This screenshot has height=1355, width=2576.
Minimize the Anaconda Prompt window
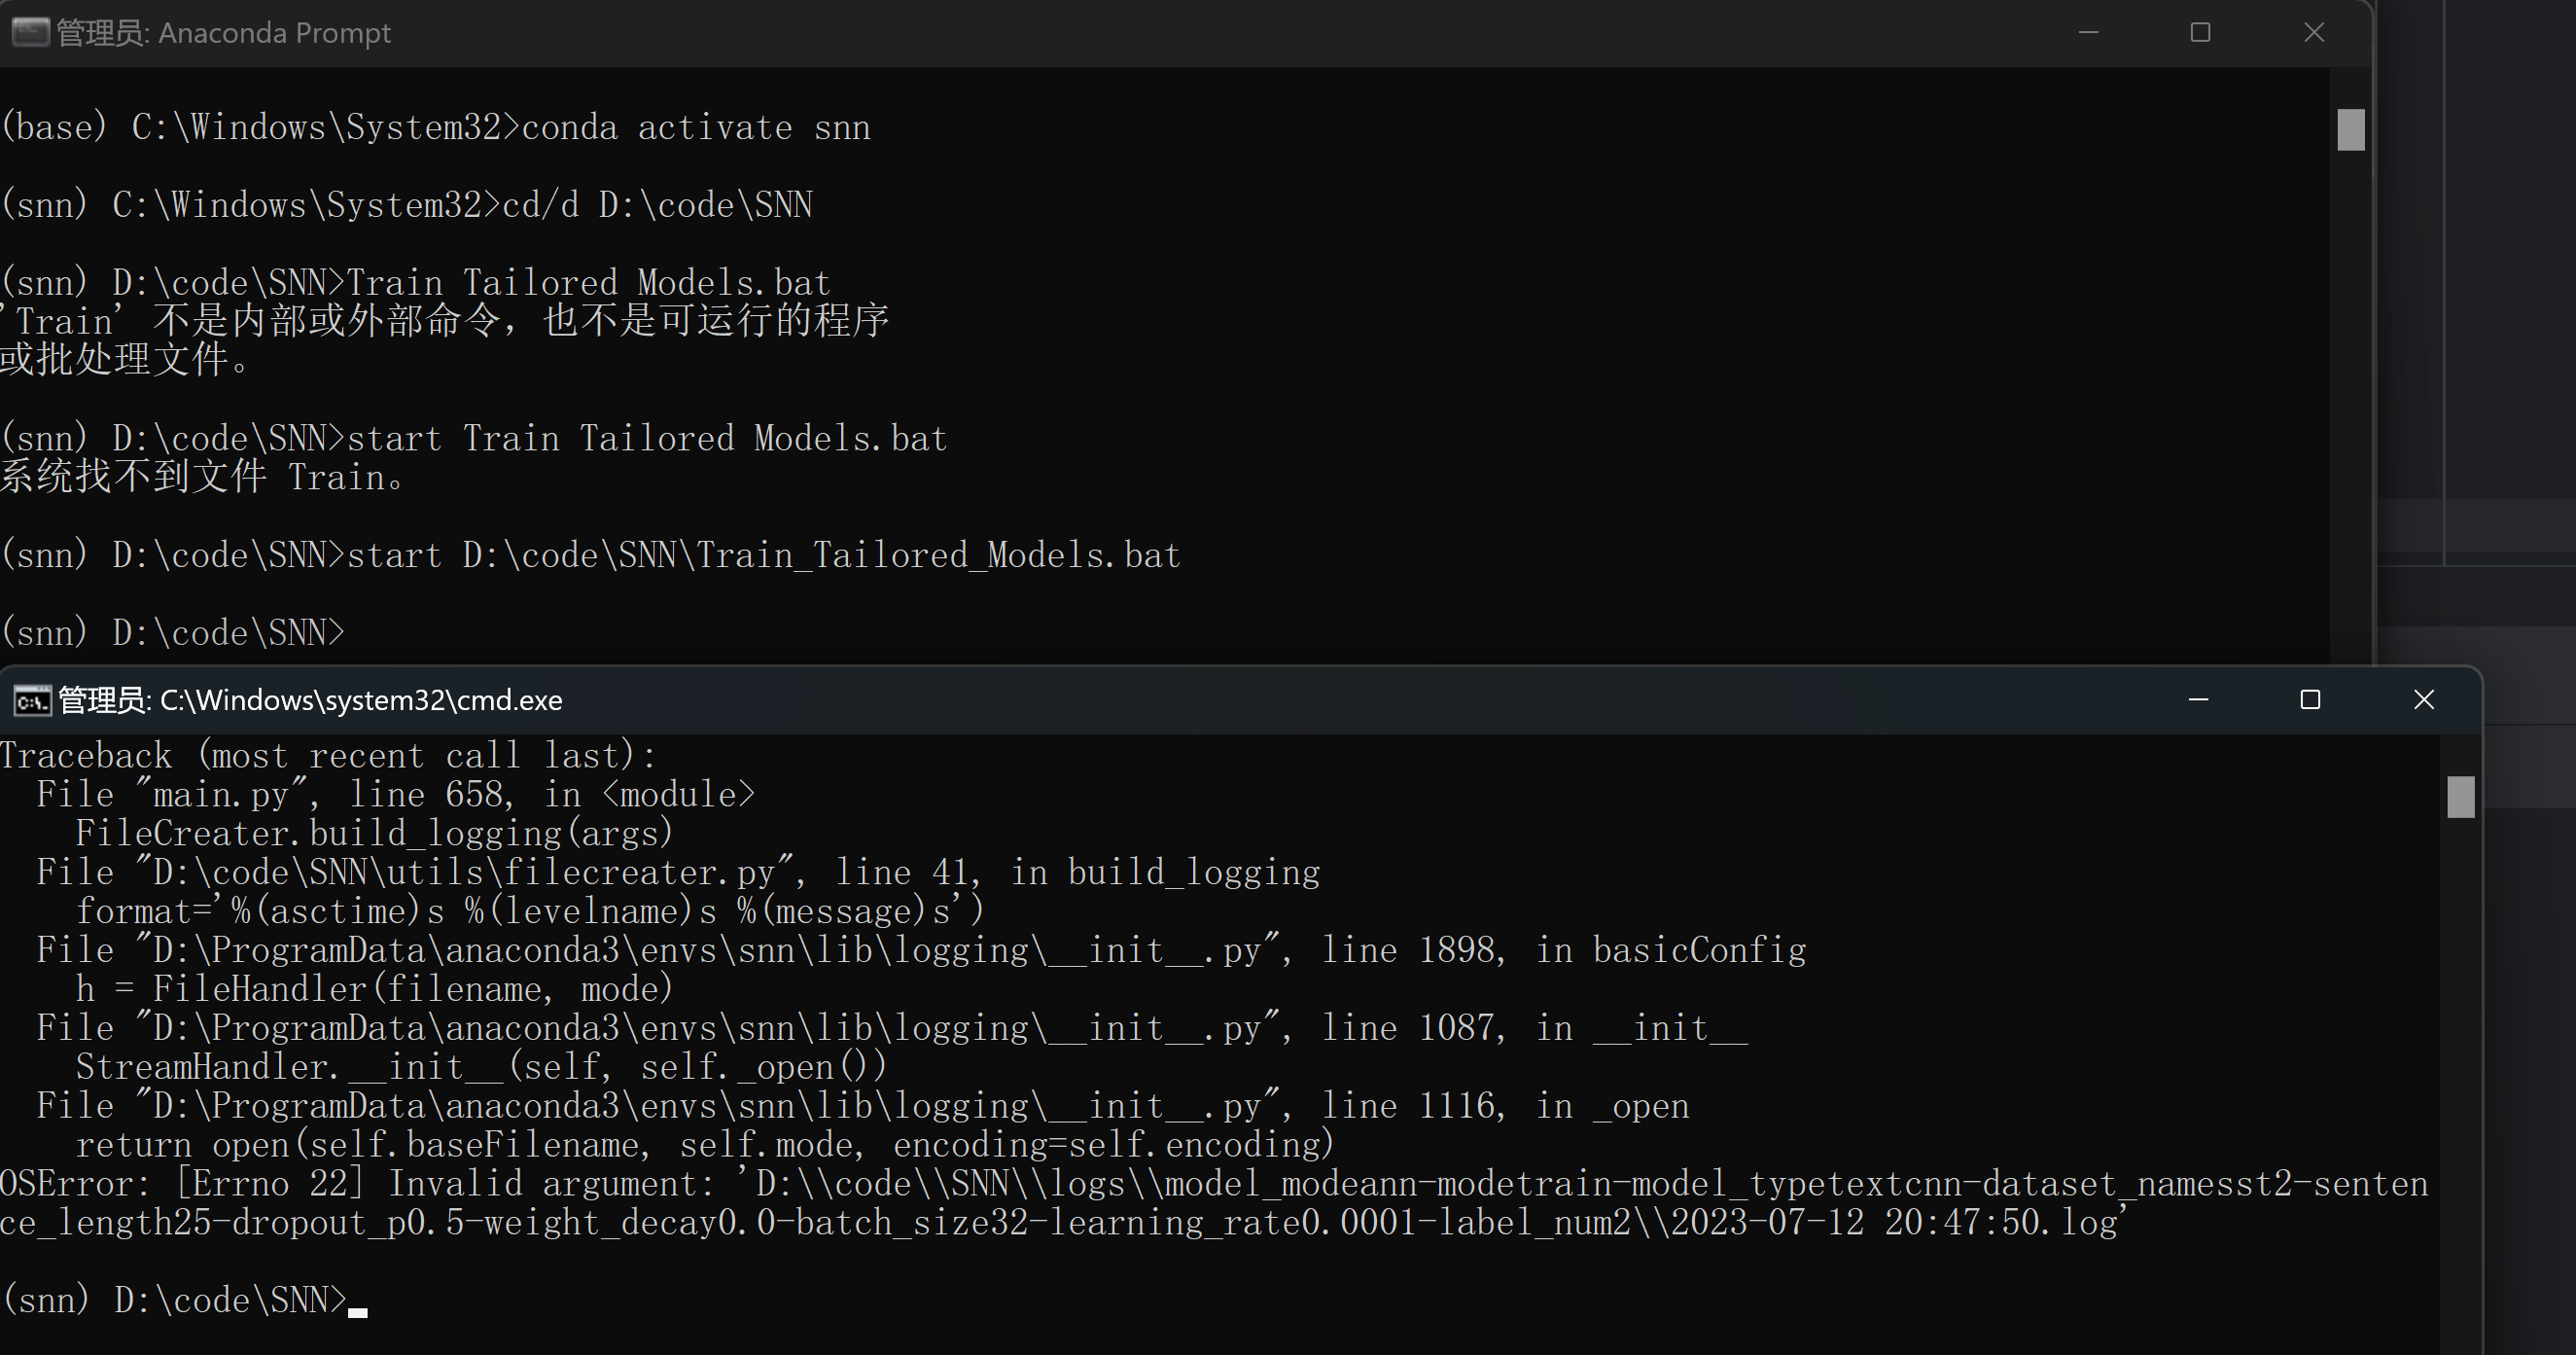tap(2088, 33)
